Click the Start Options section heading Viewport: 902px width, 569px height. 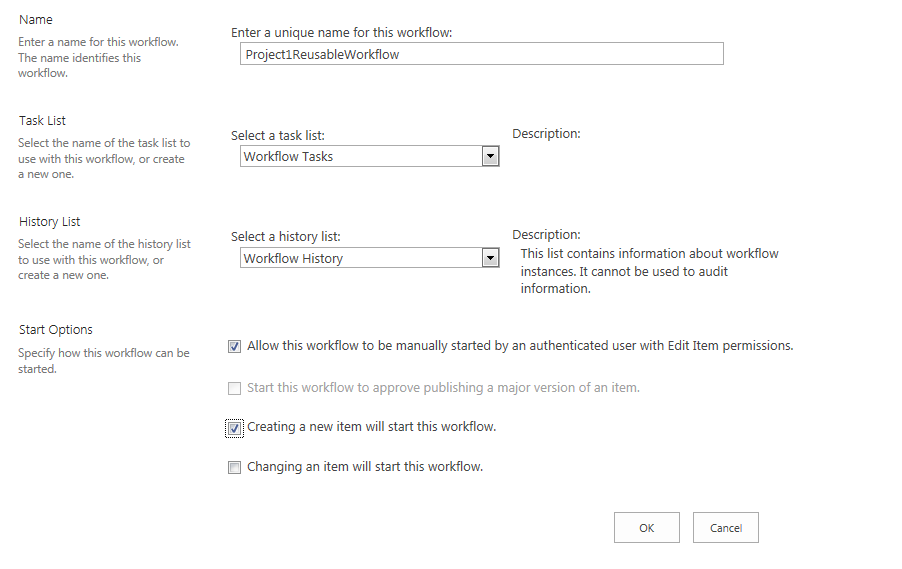pyautogui.click(x=56, y=330)
